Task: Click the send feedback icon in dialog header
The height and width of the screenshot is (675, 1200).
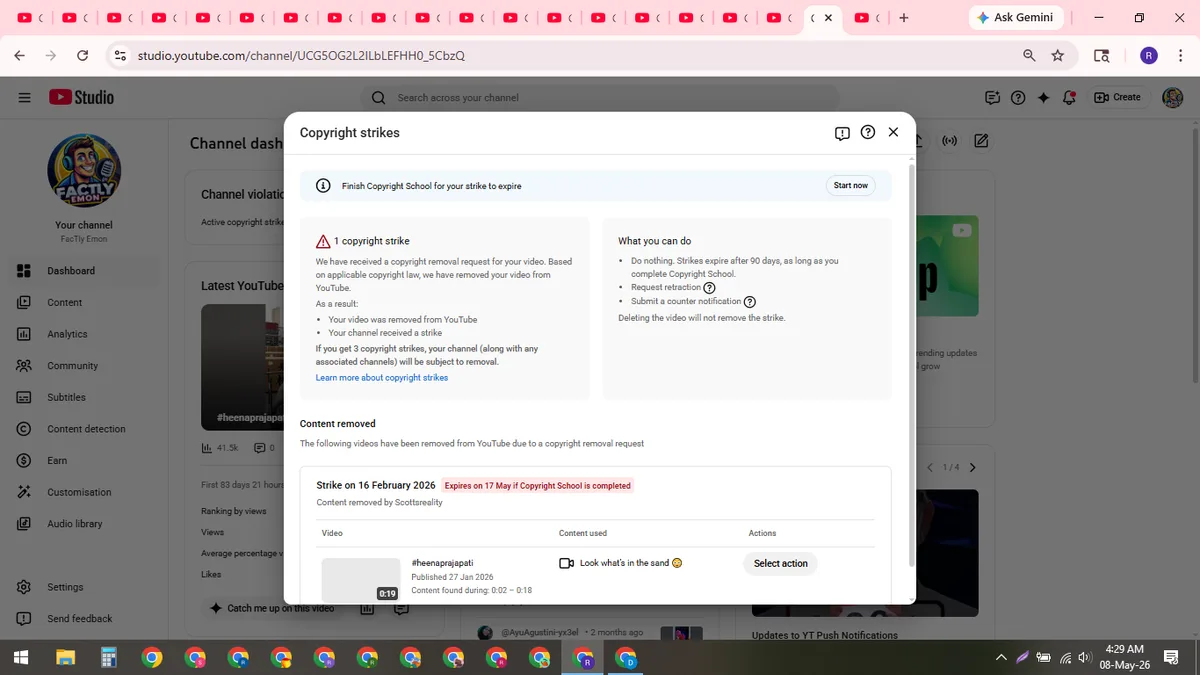Action: tap(842, 133)
